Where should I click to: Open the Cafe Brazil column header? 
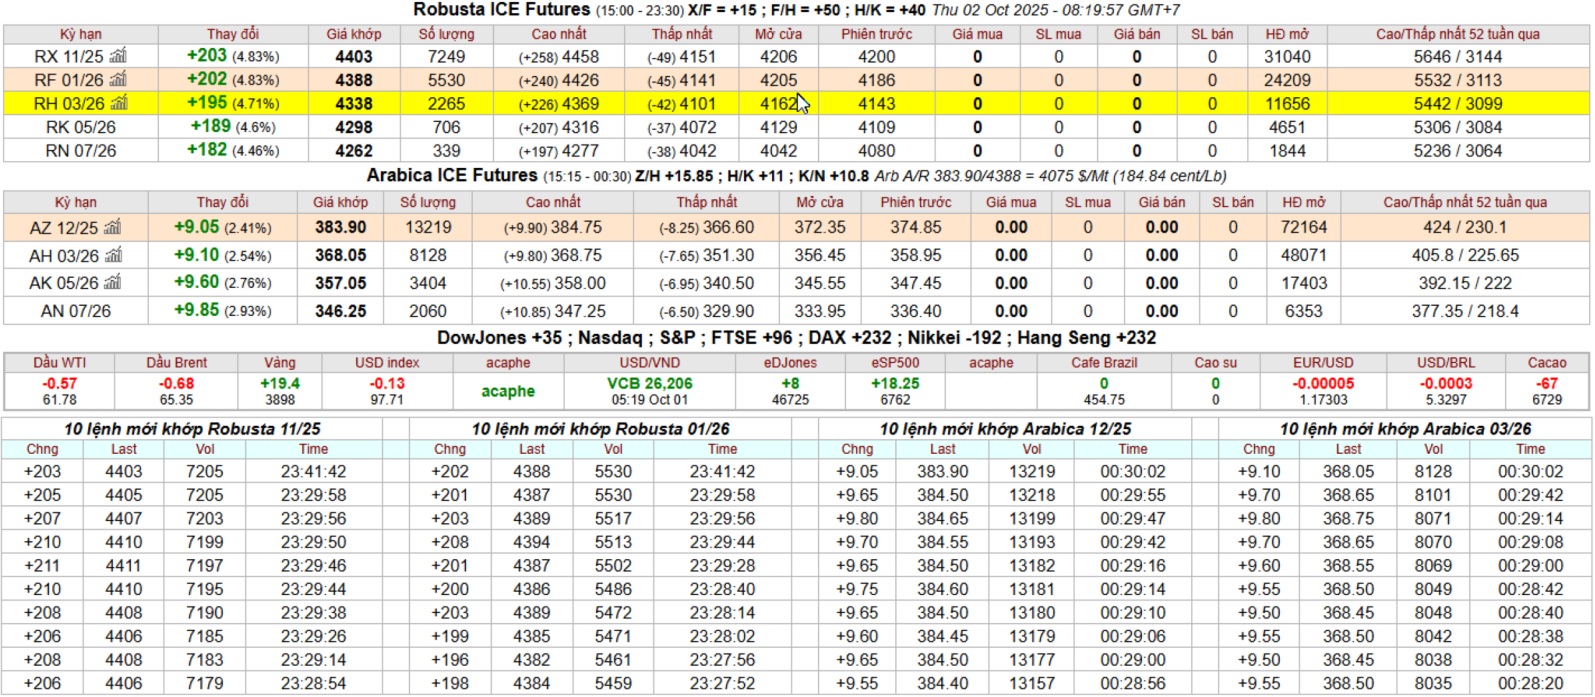point(1104,363)
